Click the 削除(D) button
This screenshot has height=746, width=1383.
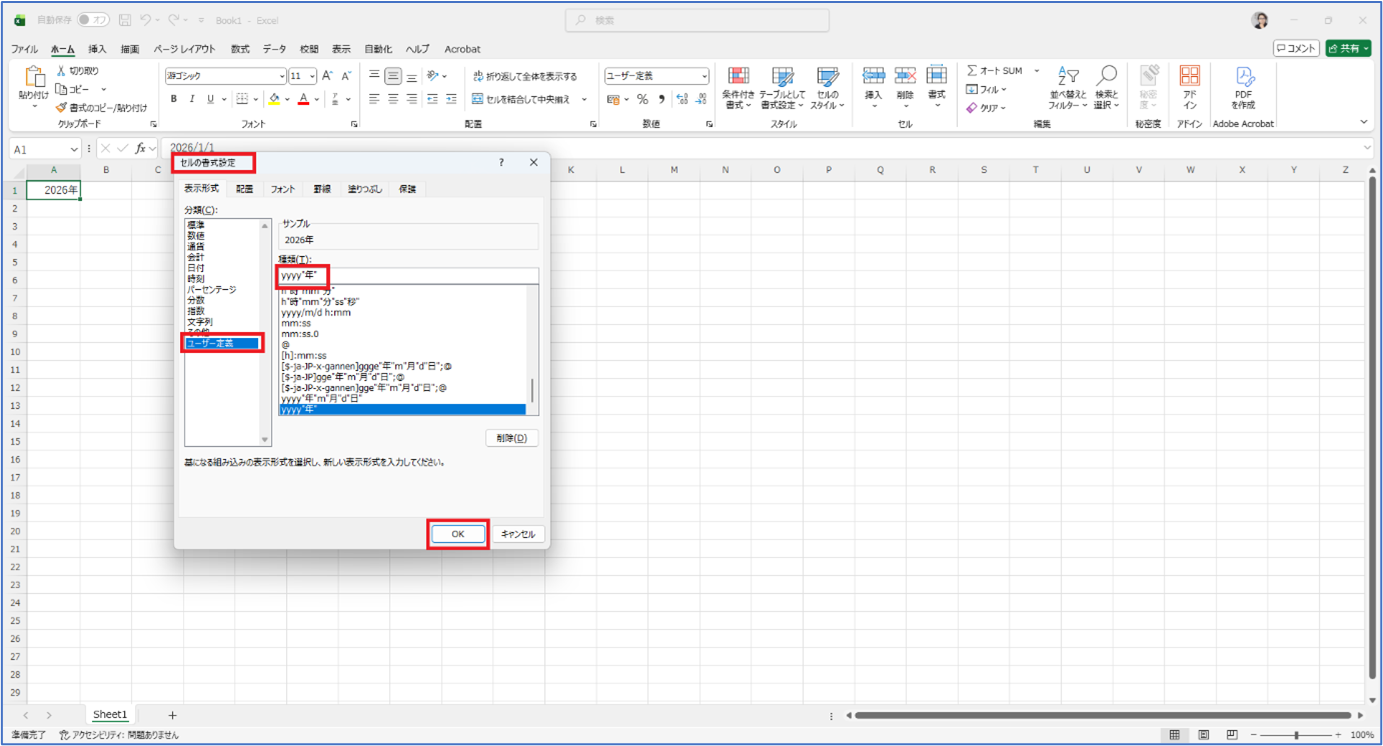pos(511,438)
